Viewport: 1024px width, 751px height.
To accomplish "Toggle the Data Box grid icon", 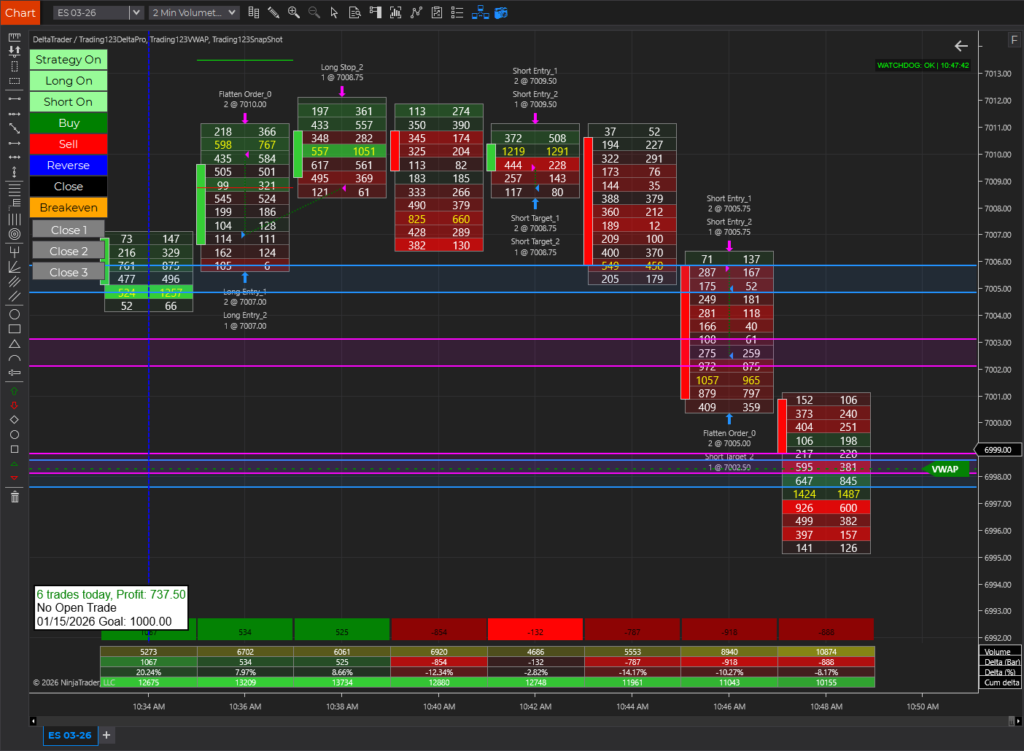I will (254, 12).
